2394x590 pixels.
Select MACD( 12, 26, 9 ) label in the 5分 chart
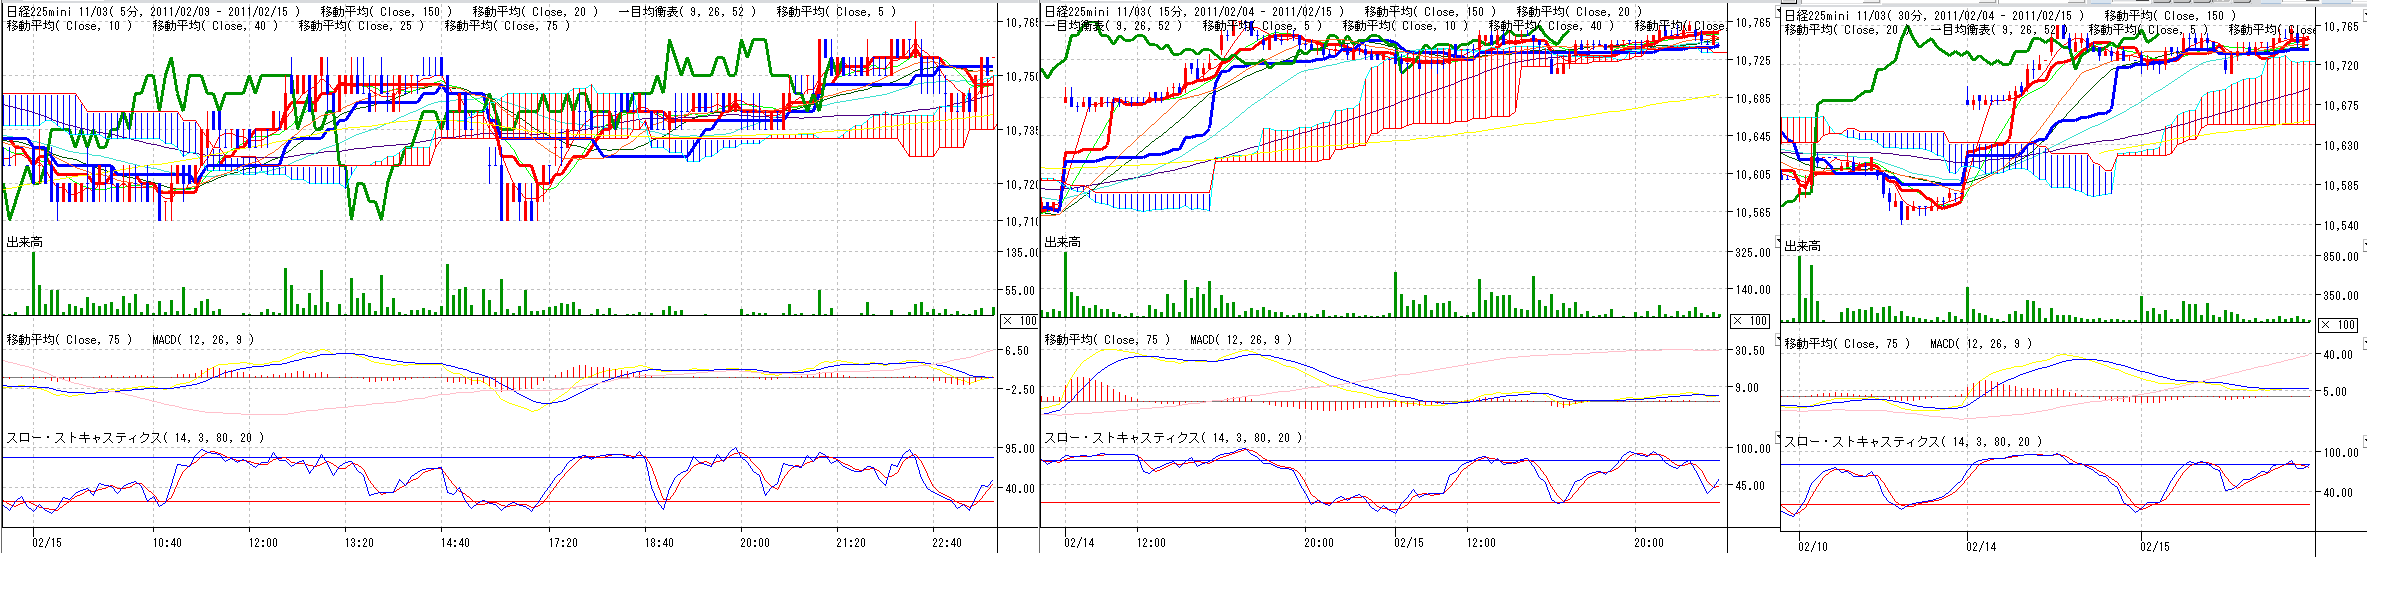203,340
